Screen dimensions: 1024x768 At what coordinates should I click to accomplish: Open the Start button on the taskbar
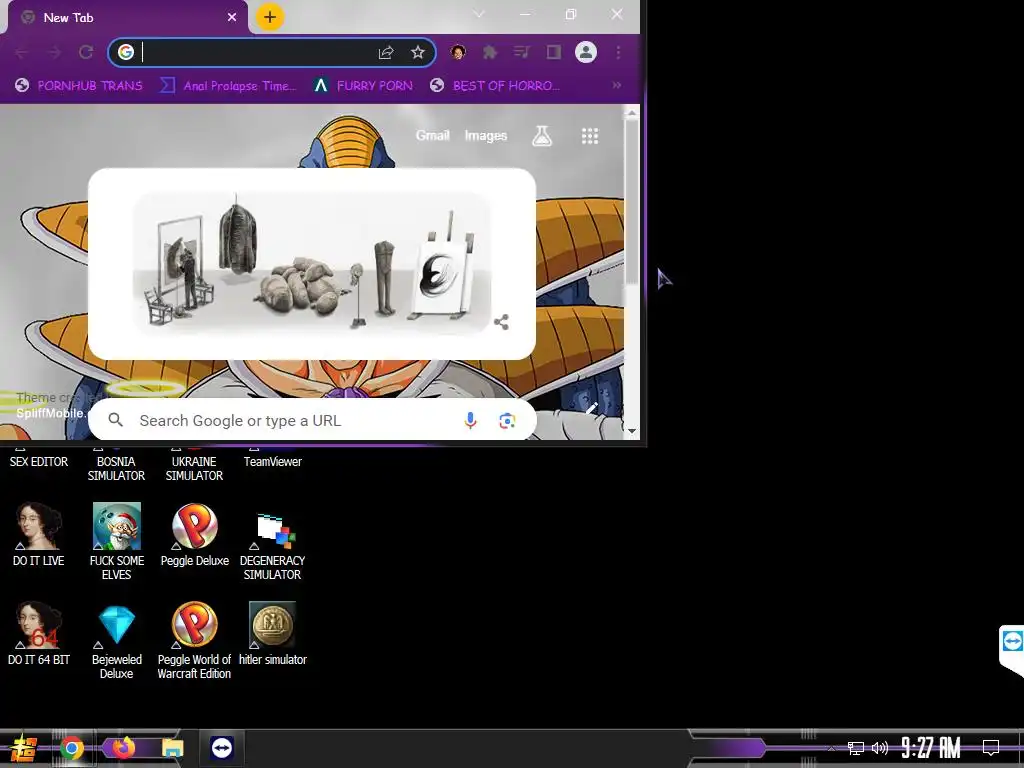pos(24,748)
